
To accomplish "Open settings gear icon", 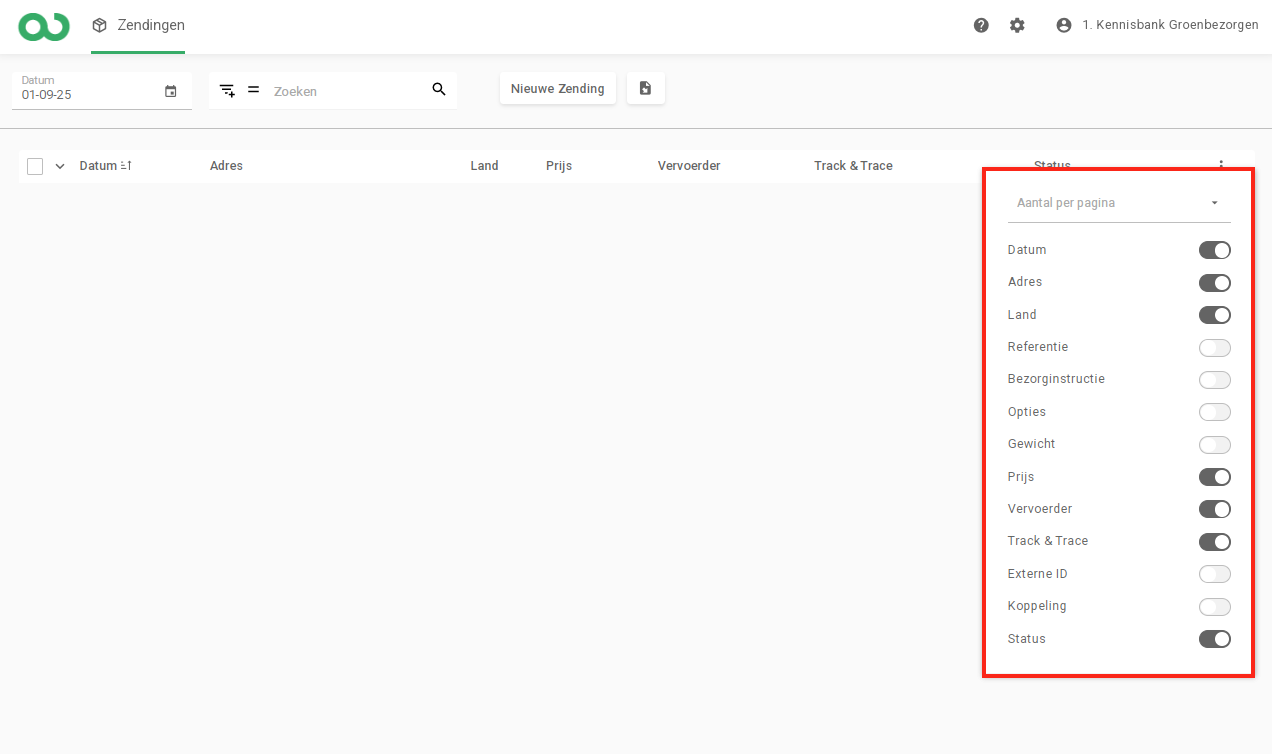I will 1017,26.
